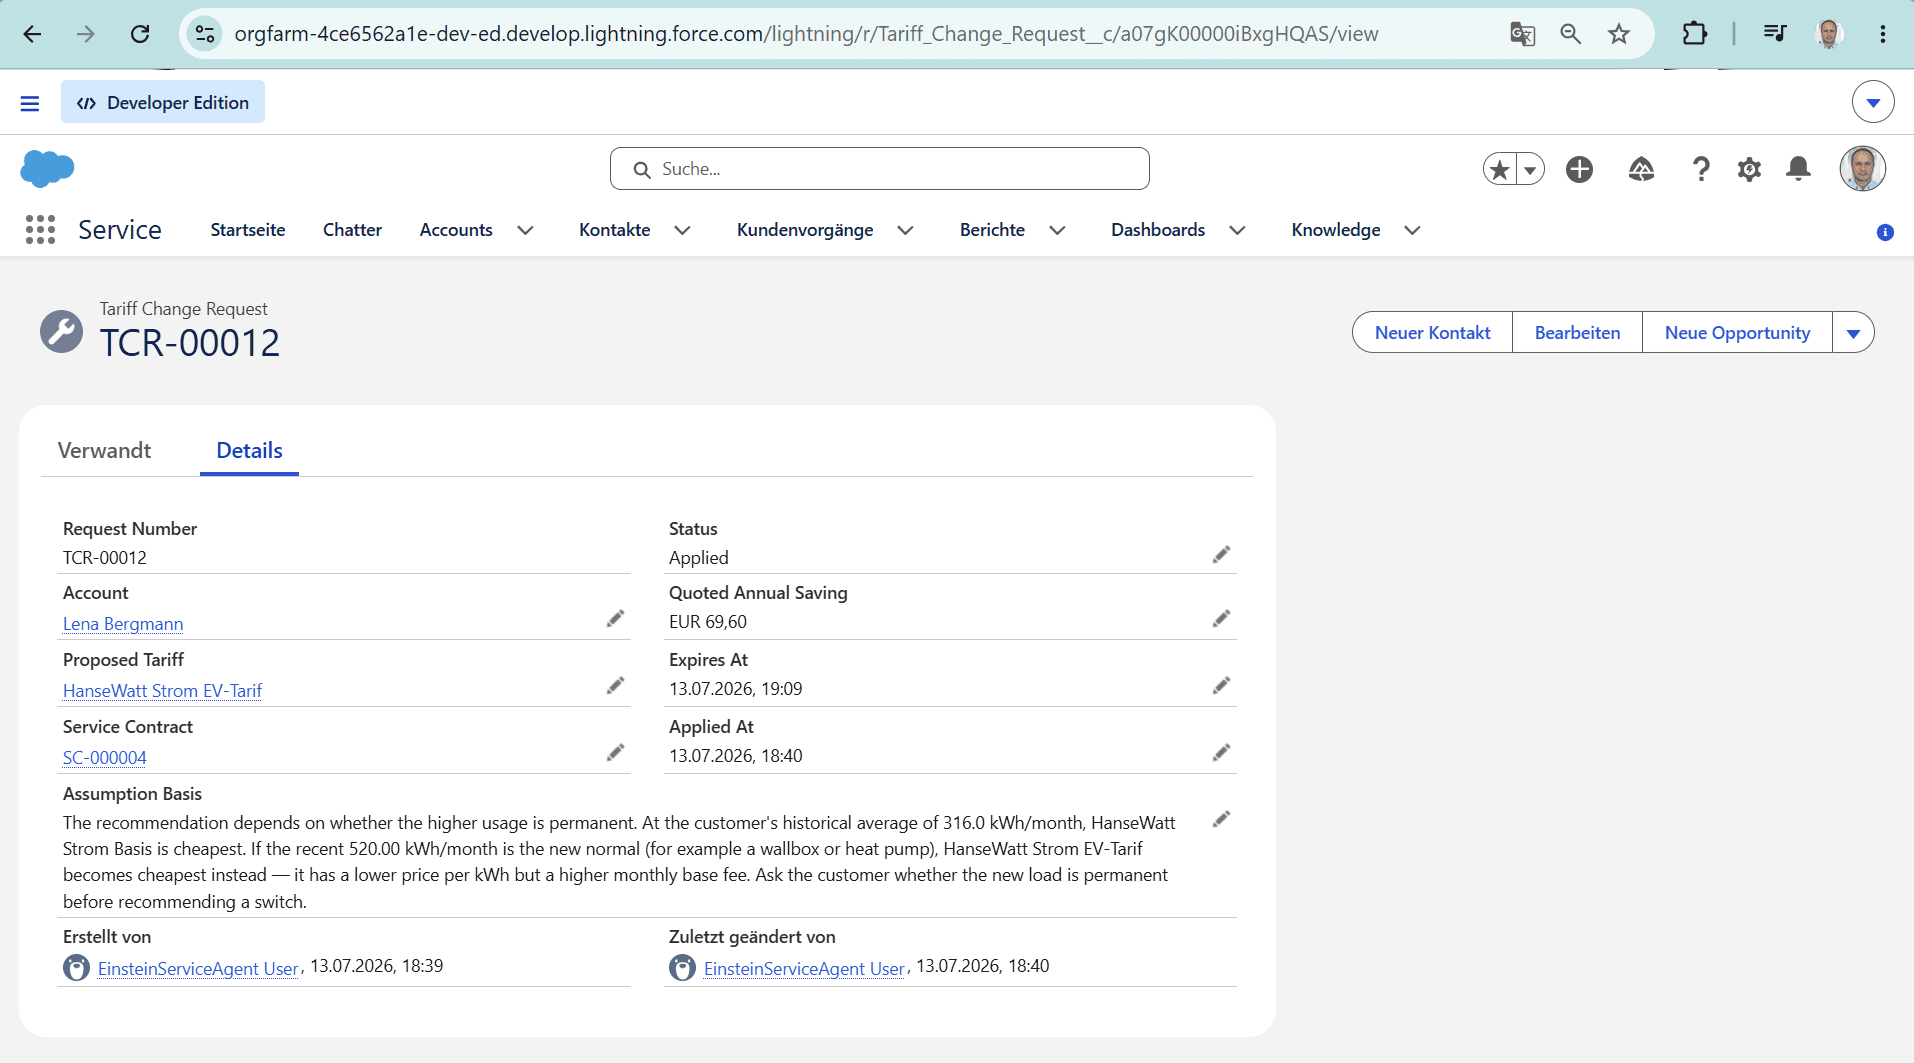1914x1063 pixels.
Task: Click the Neuer Kontakt button
Action: (x=1432, y=333)
